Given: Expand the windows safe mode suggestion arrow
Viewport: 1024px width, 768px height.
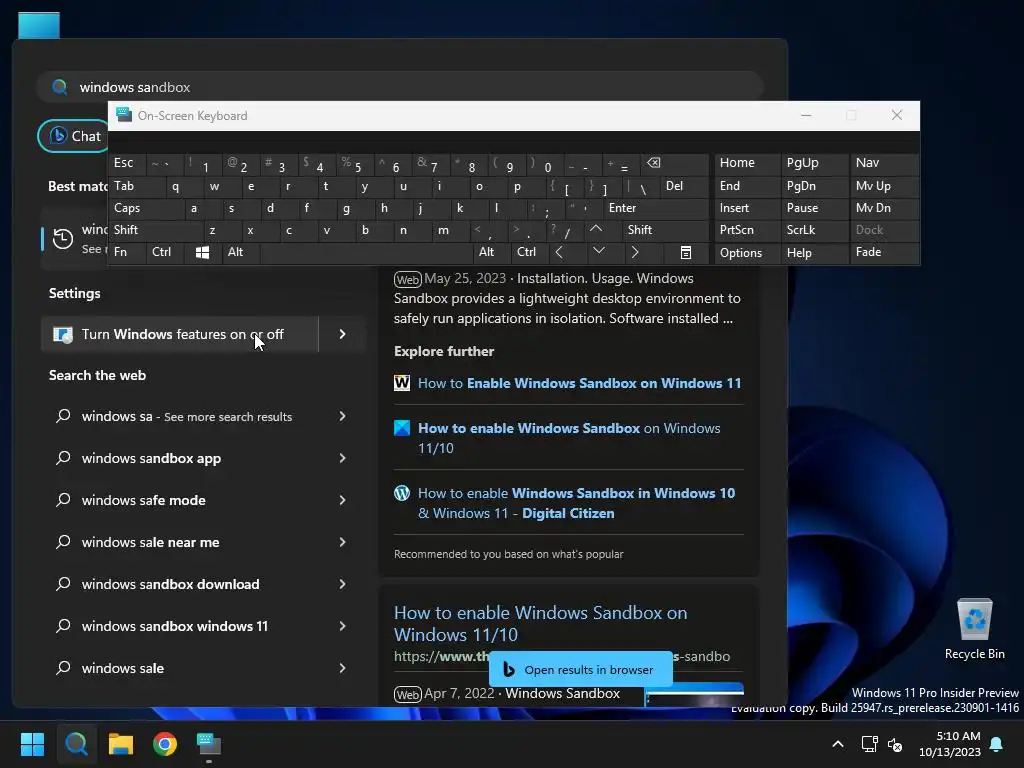Looking at the screenshot, I should click(x=342, y=500).
